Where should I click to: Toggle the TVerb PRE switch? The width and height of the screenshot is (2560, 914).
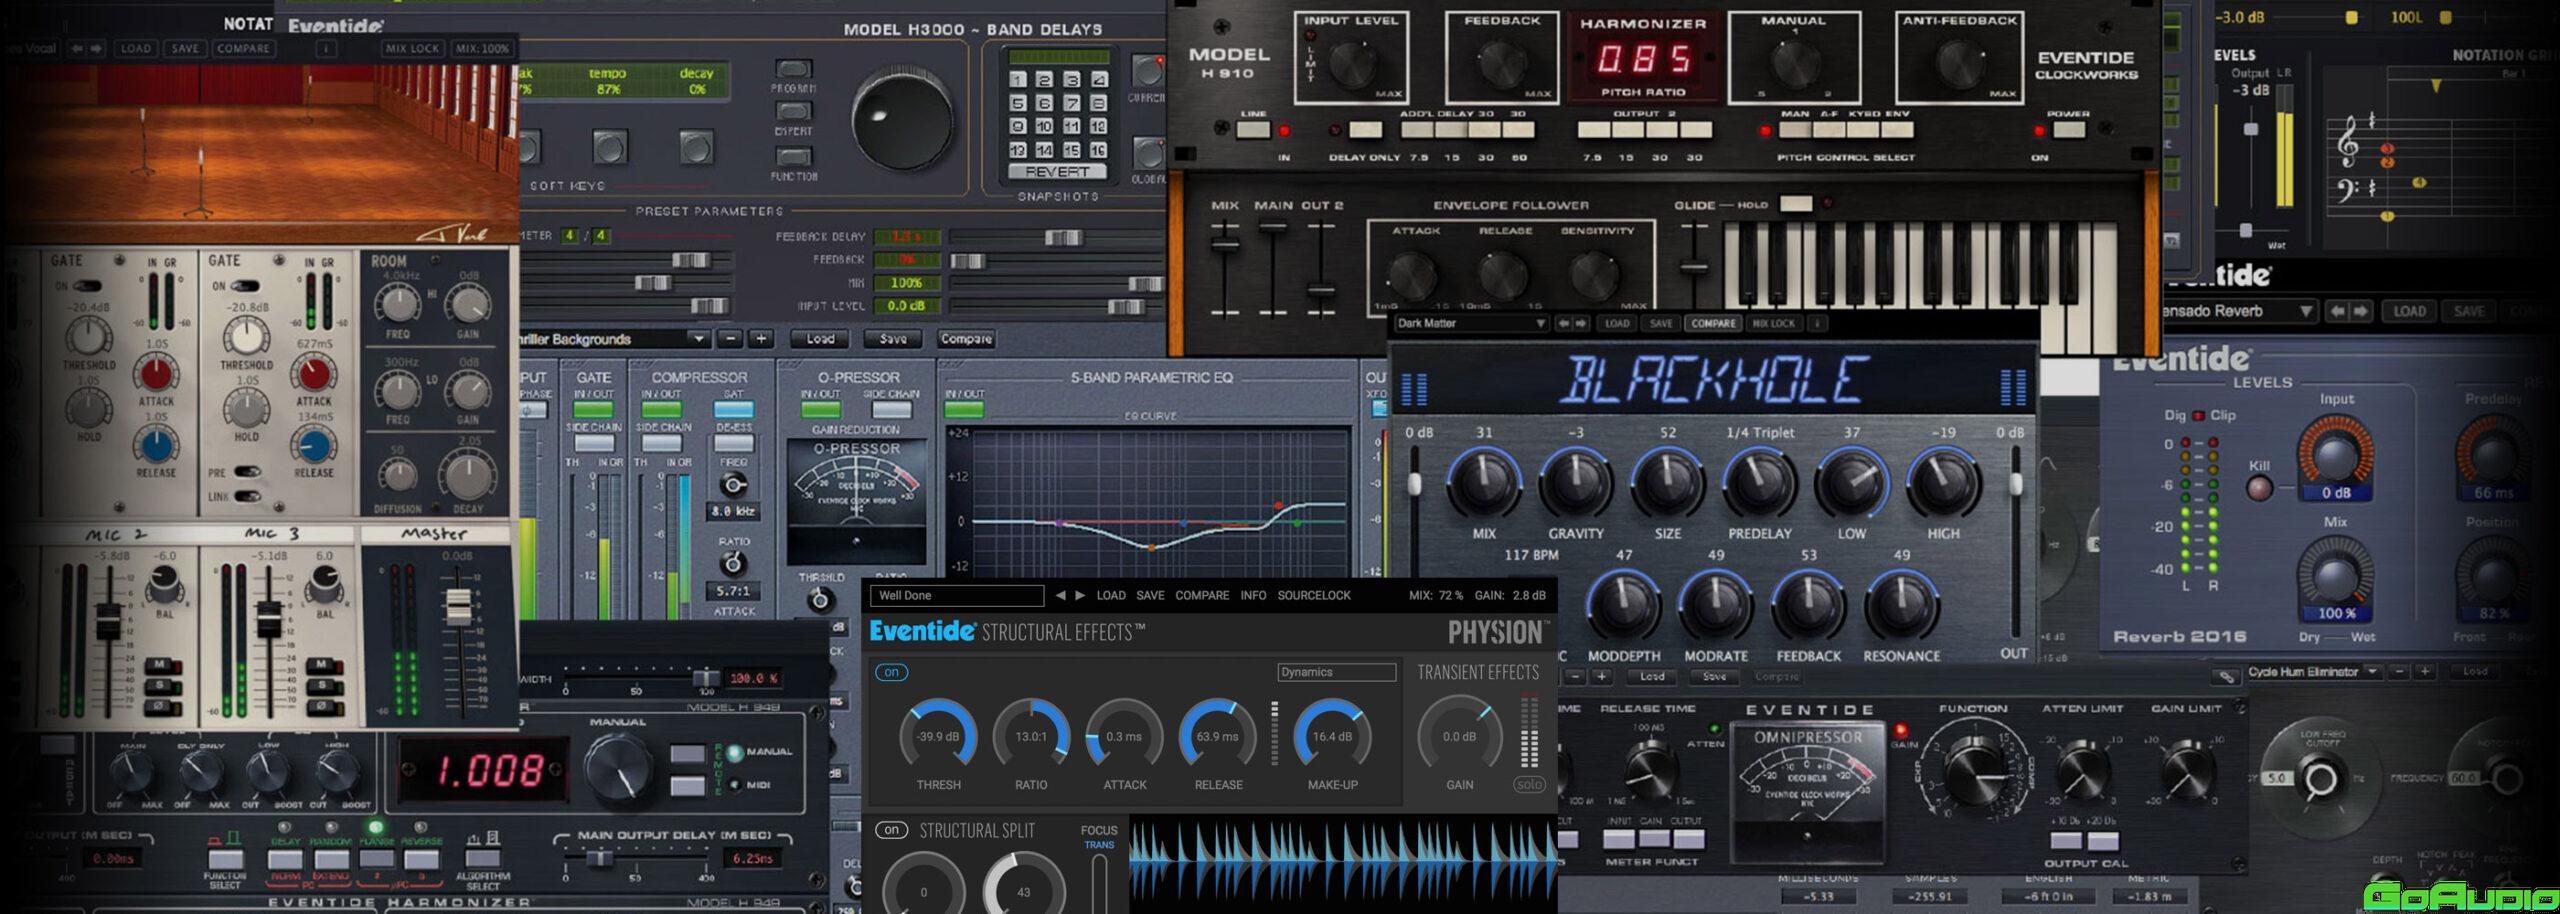[x=247, y=472]
